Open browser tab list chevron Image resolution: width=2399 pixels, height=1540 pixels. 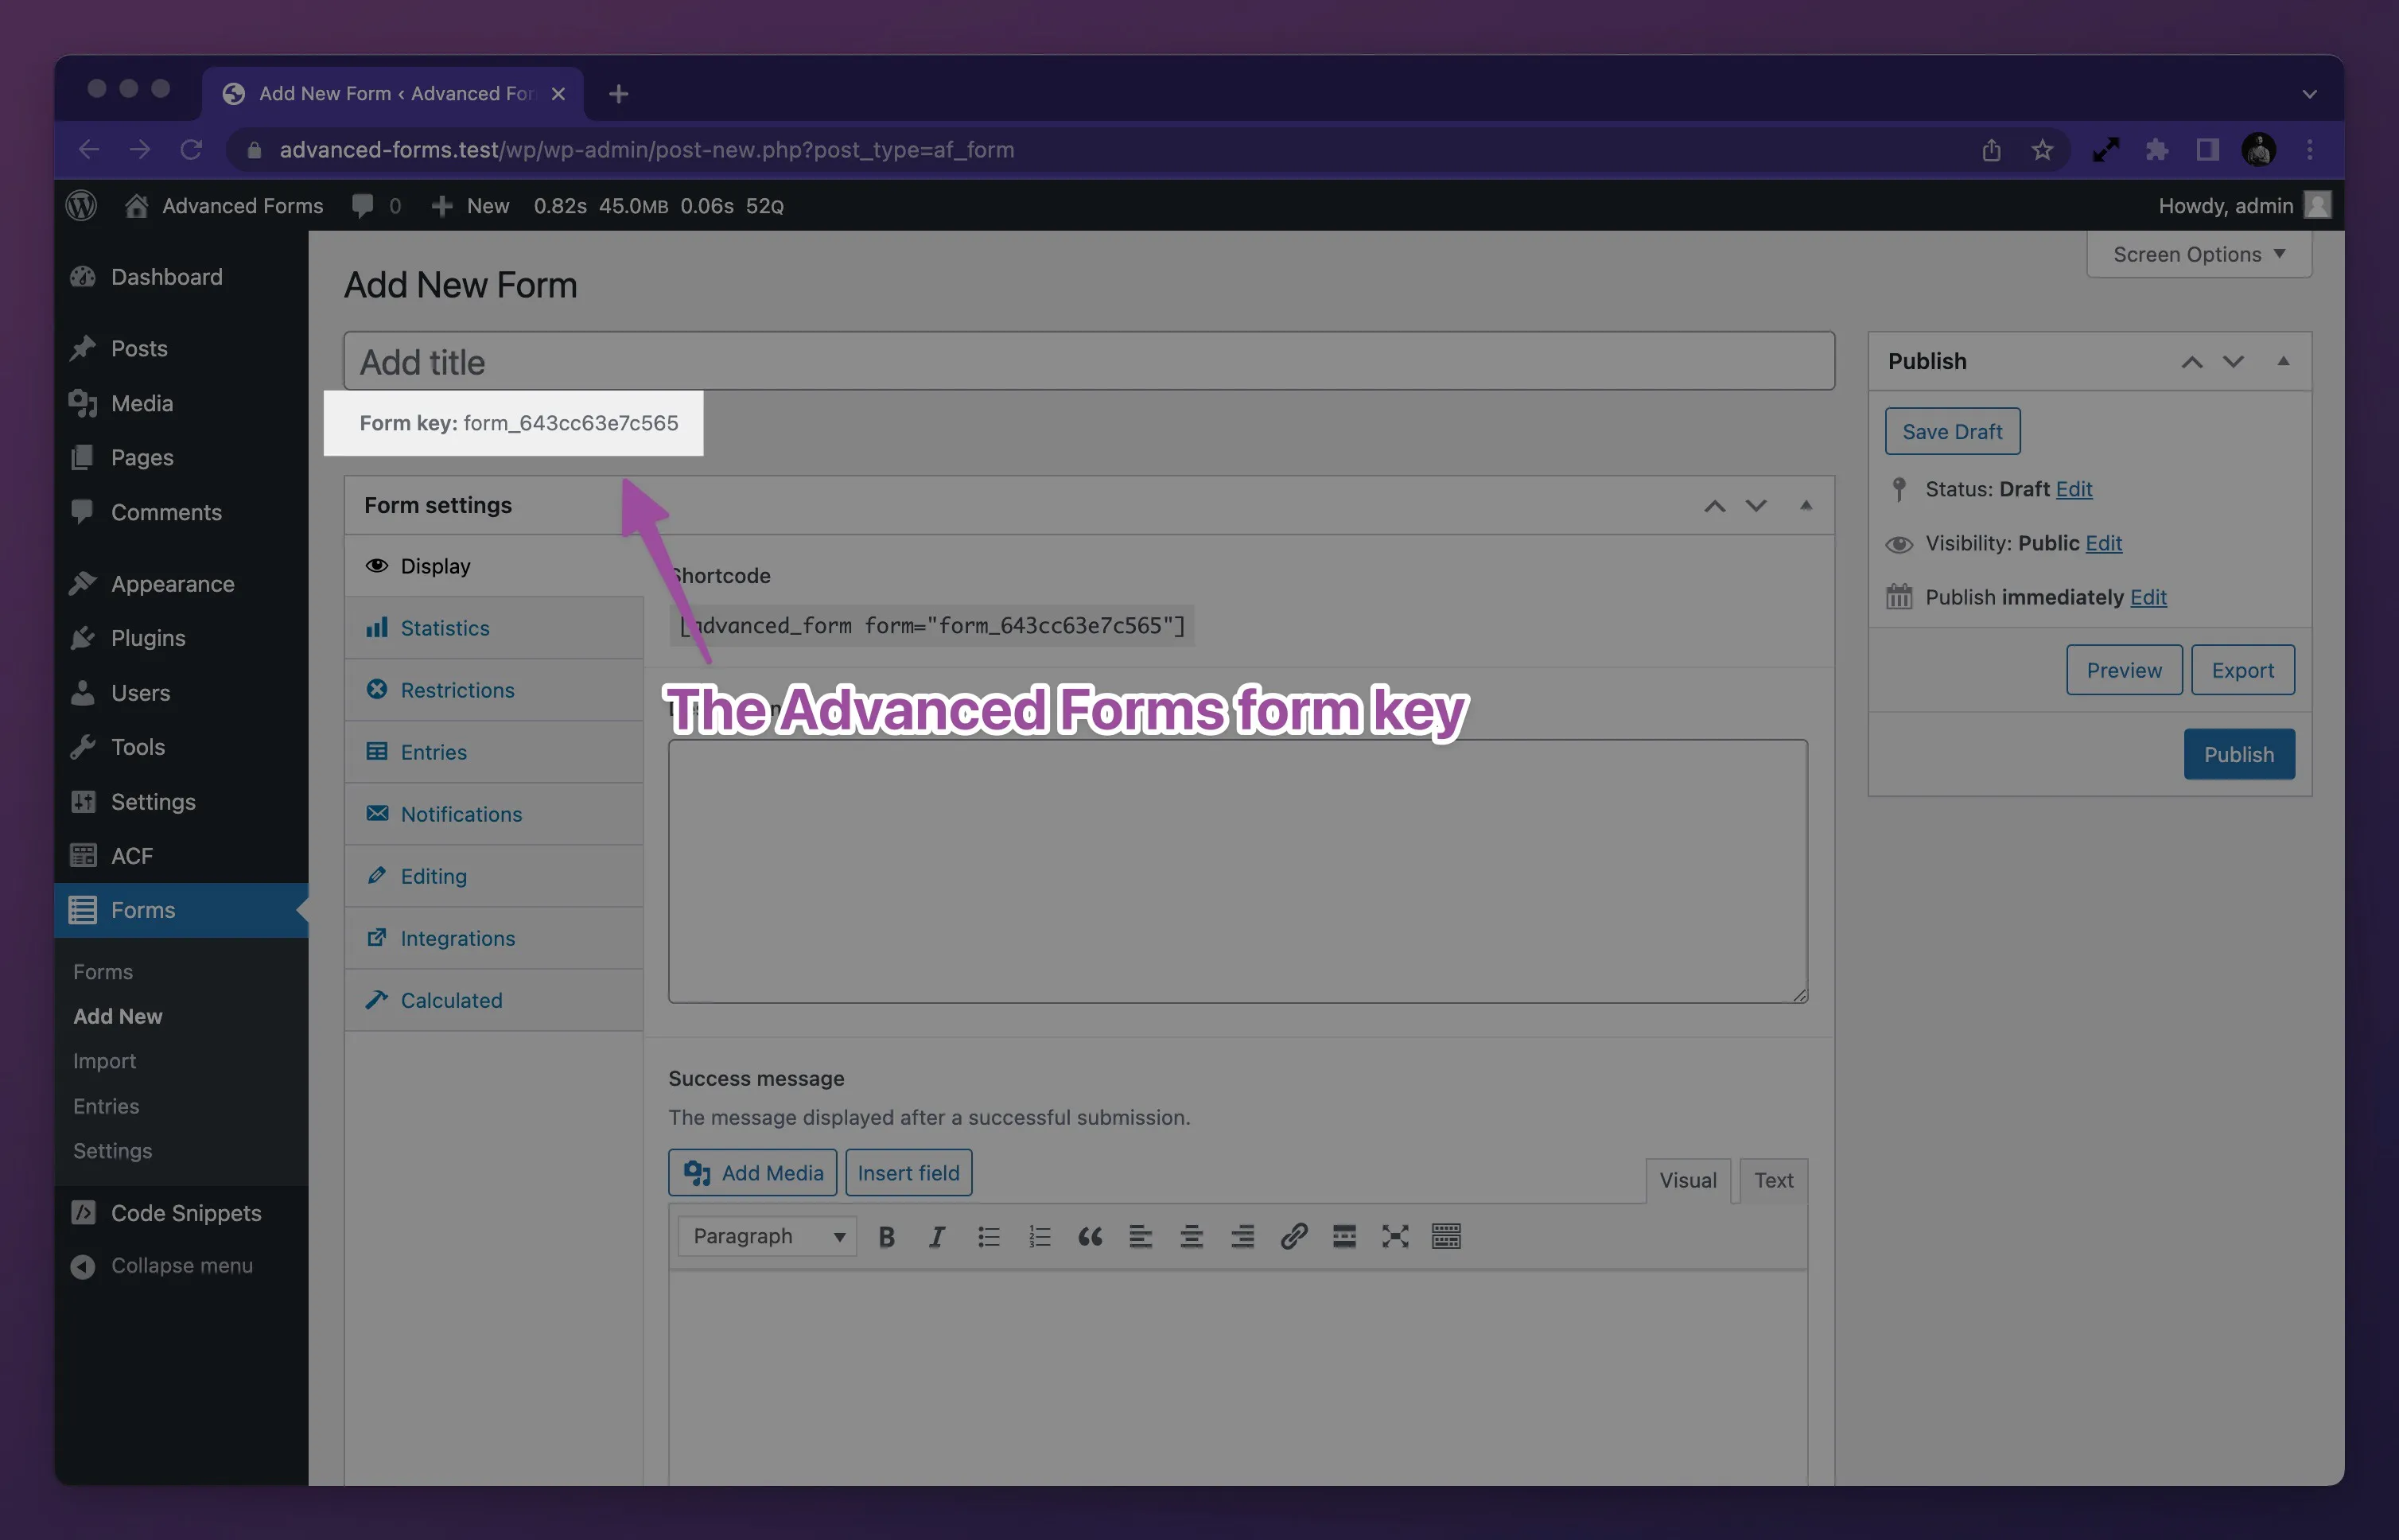(x=2309, y=94)
